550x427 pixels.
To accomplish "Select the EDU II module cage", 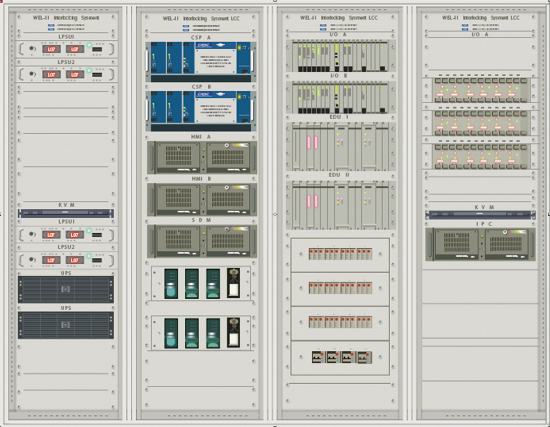I will (341, 205).
